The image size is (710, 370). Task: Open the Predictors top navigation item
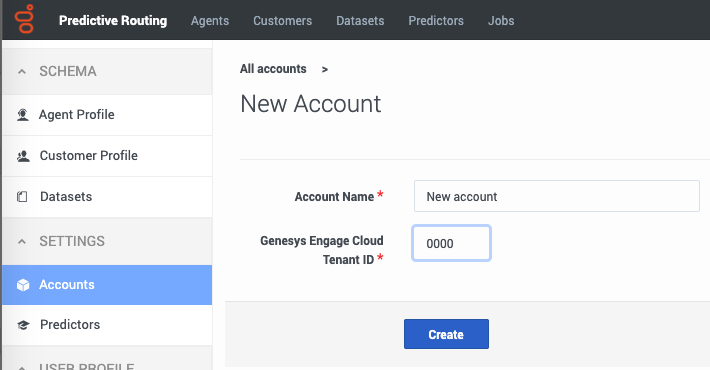[x=436, y=21]
